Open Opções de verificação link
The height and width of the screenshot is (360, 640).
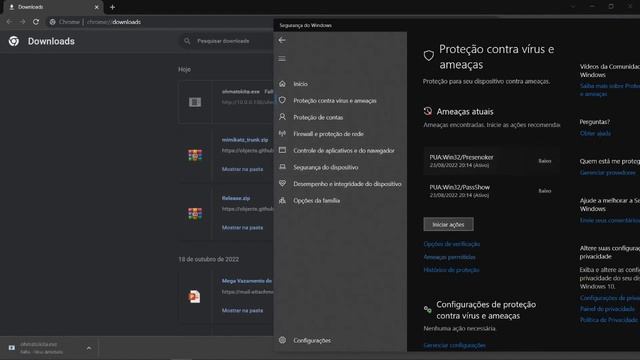451,244
